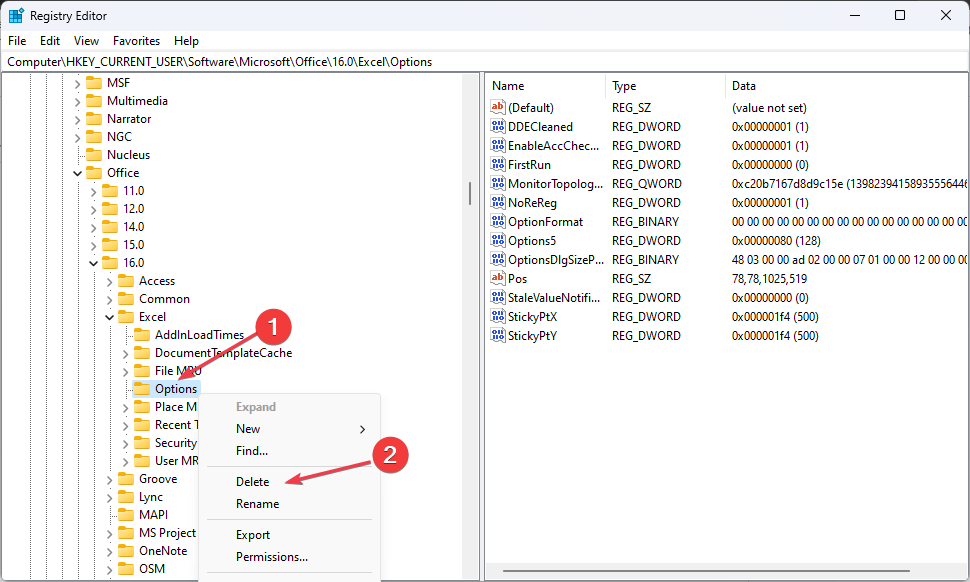The image size is (970, 582).
Task: Click the StickyPtY value icon
Action: click(x=498, y=336)
